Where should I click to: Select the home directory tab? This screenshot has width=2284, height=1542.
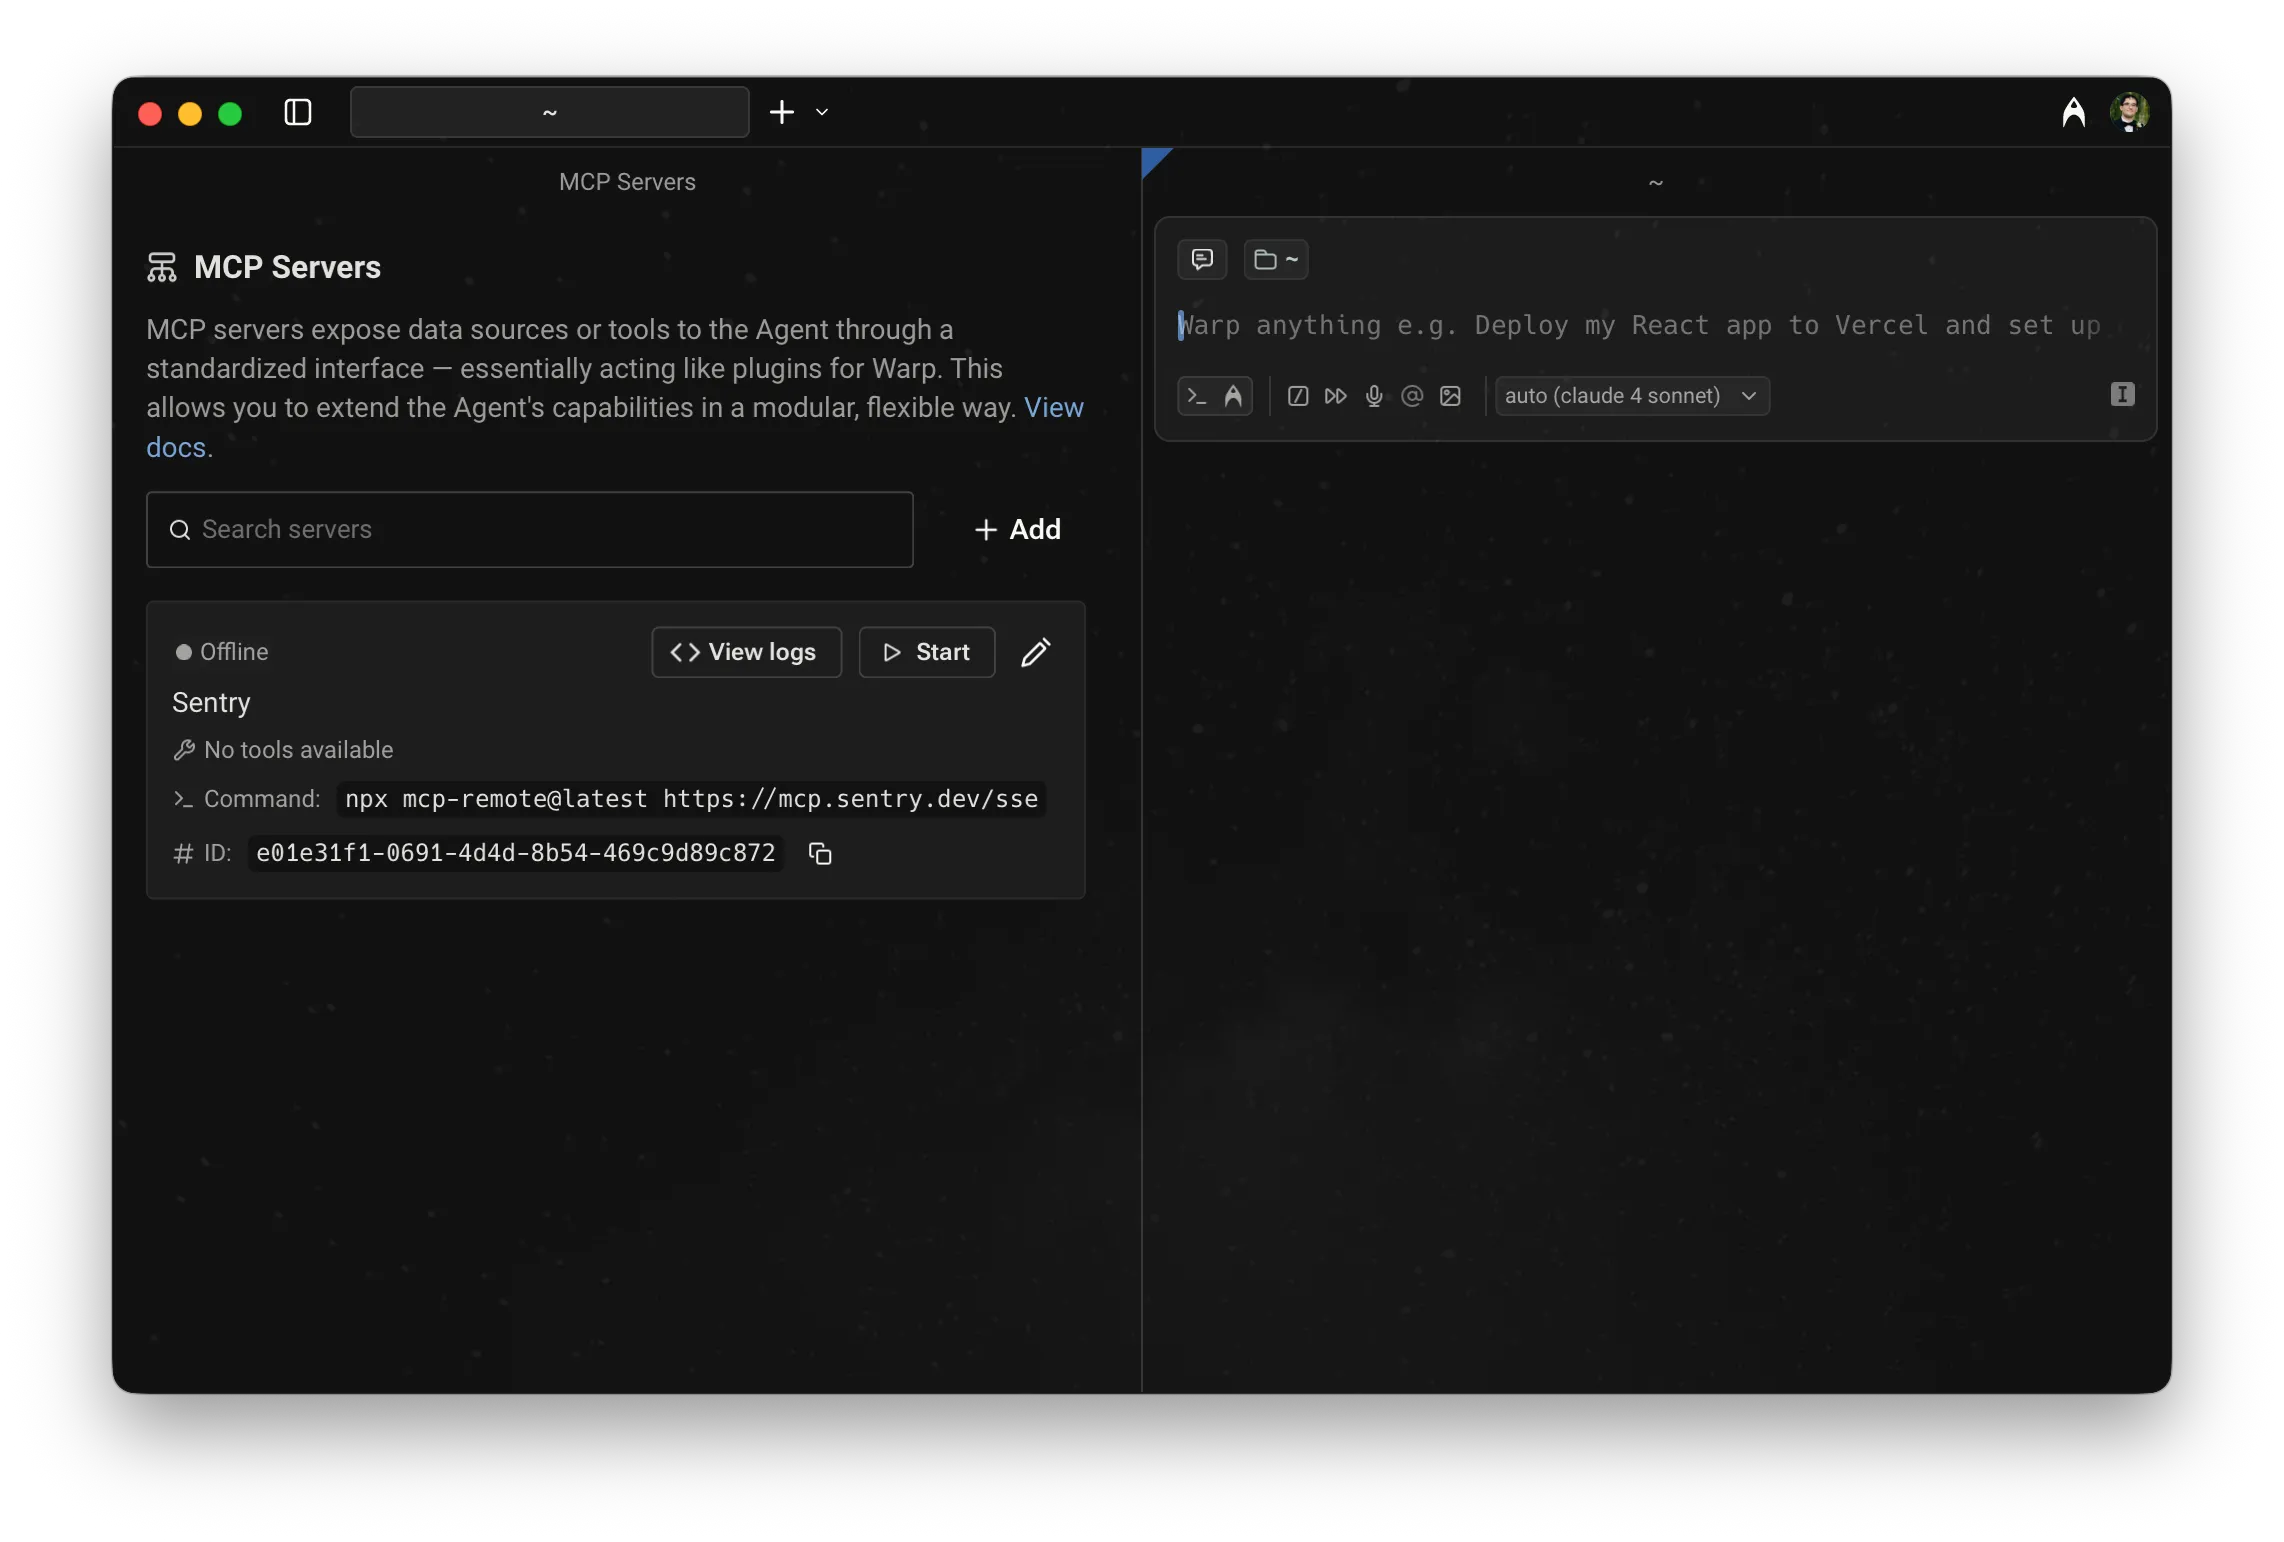point(549,112)
